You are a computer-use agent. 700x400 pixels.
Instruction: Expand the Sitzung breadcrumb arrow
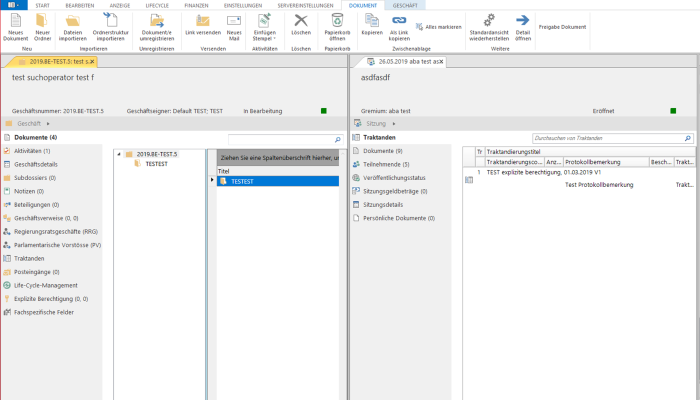(x=393, y=123)
